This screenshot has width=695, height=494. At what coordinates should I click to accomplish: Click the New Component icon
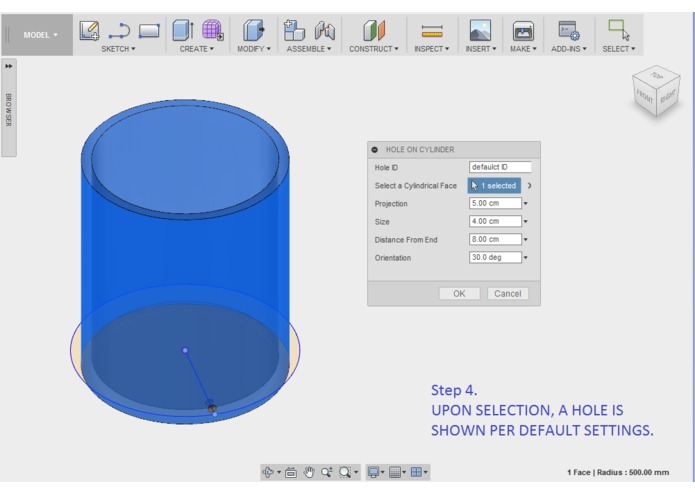coord(294,30)
